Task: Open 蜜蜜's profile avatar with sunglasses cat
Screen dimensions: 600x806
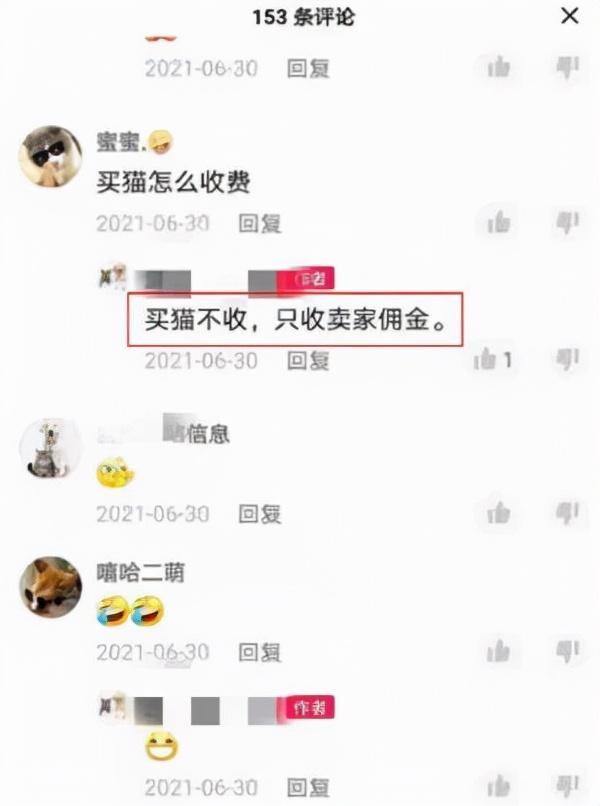Action: (50, 156)
